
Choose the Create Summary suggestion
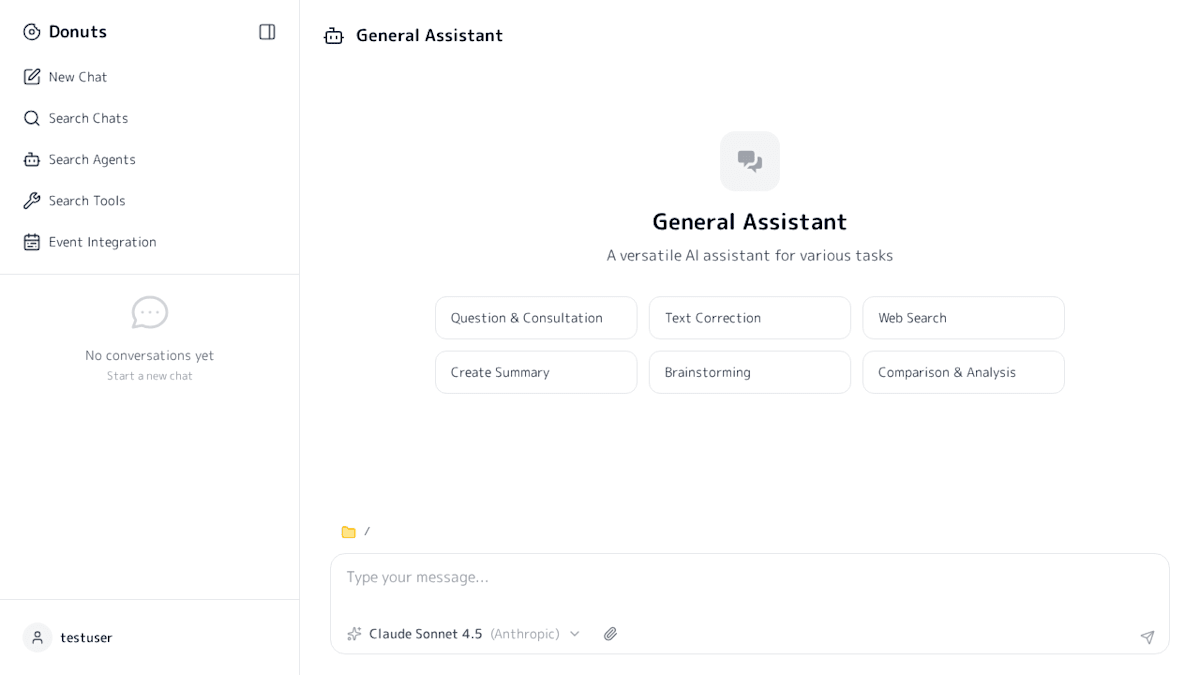click(x=536, y=372)
